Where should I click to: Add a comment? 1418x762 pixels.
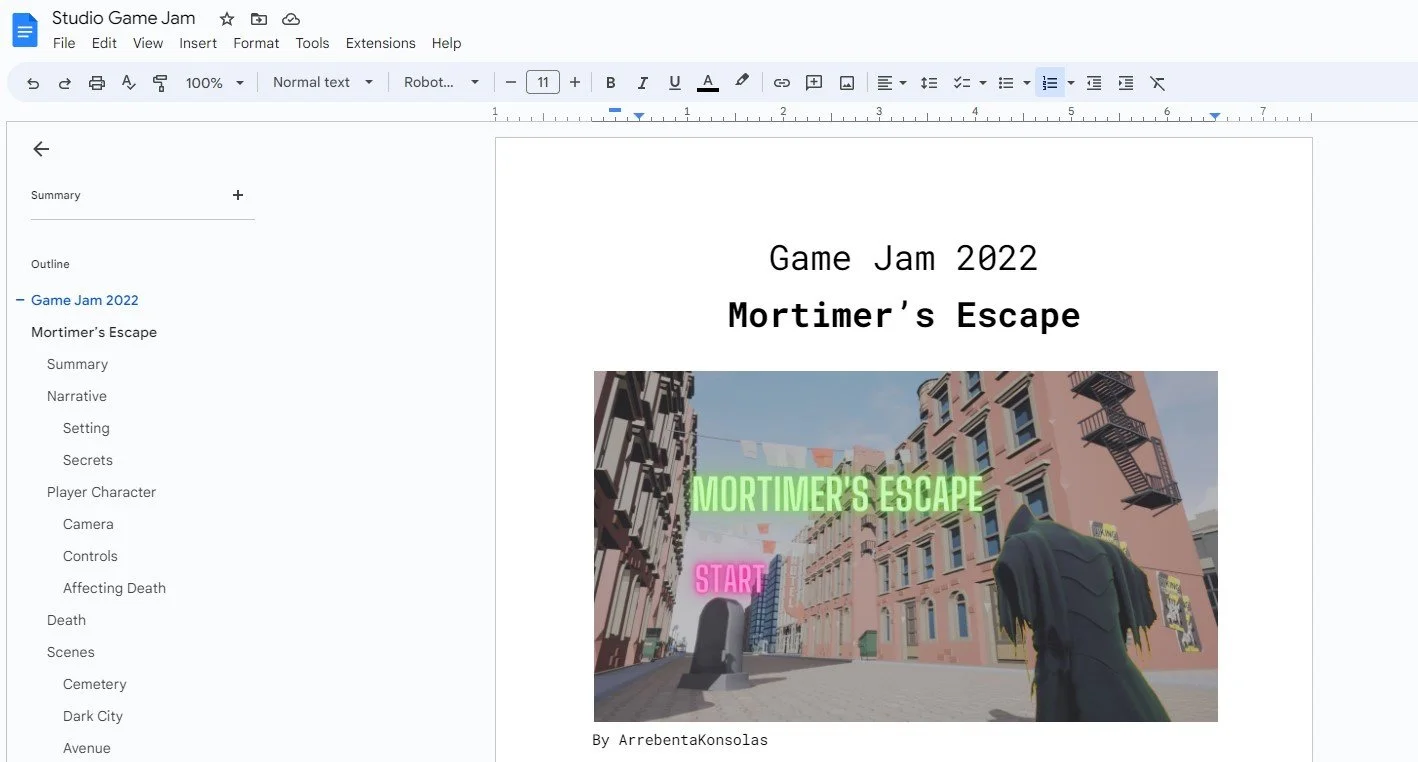814,83
